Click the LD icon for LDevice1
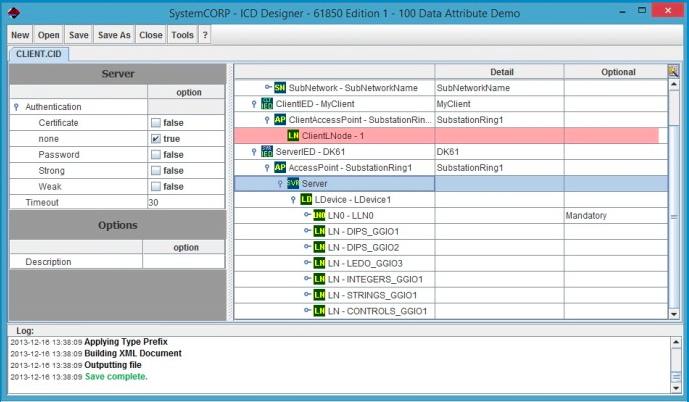Screen dimensions: 689x402 306,200
